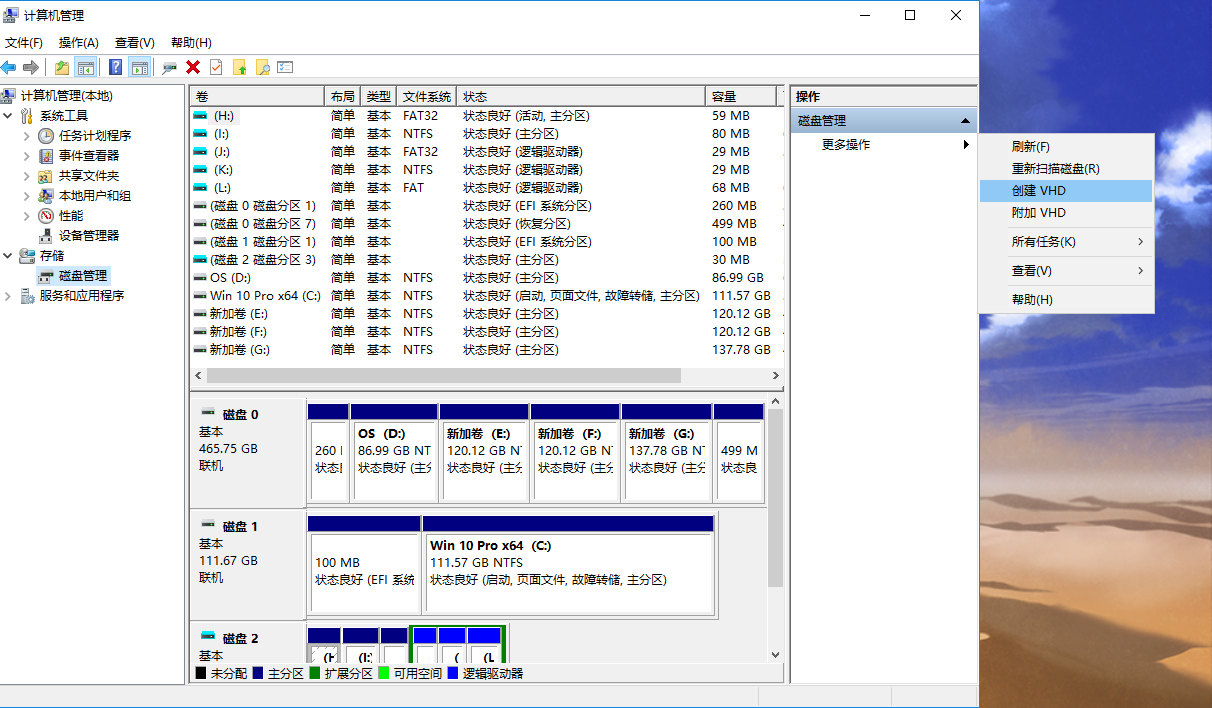Open the 操作(A) menu

click(78, 43)
